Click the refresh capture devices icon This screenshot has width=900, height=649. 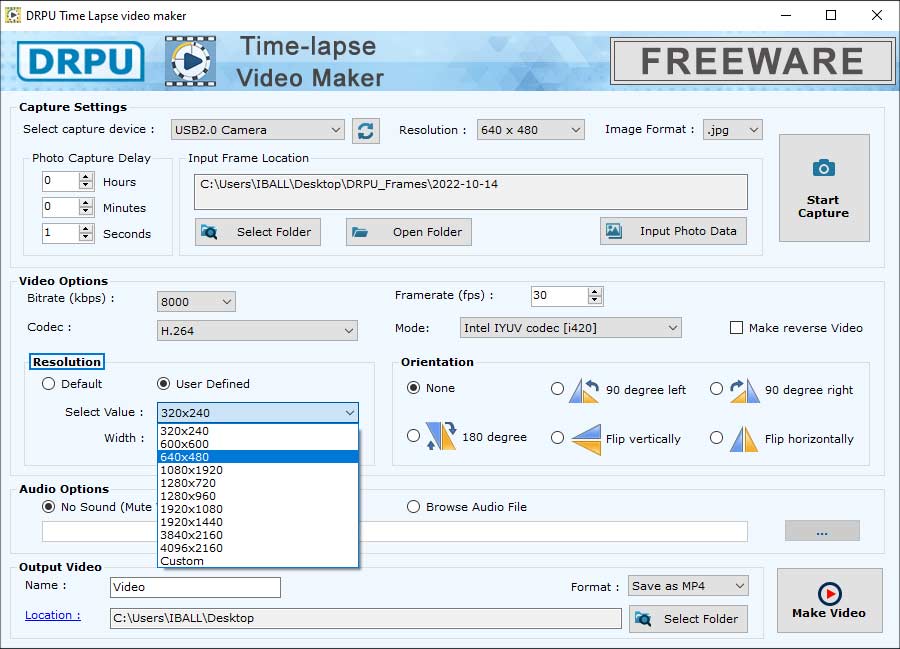point(366,131)
